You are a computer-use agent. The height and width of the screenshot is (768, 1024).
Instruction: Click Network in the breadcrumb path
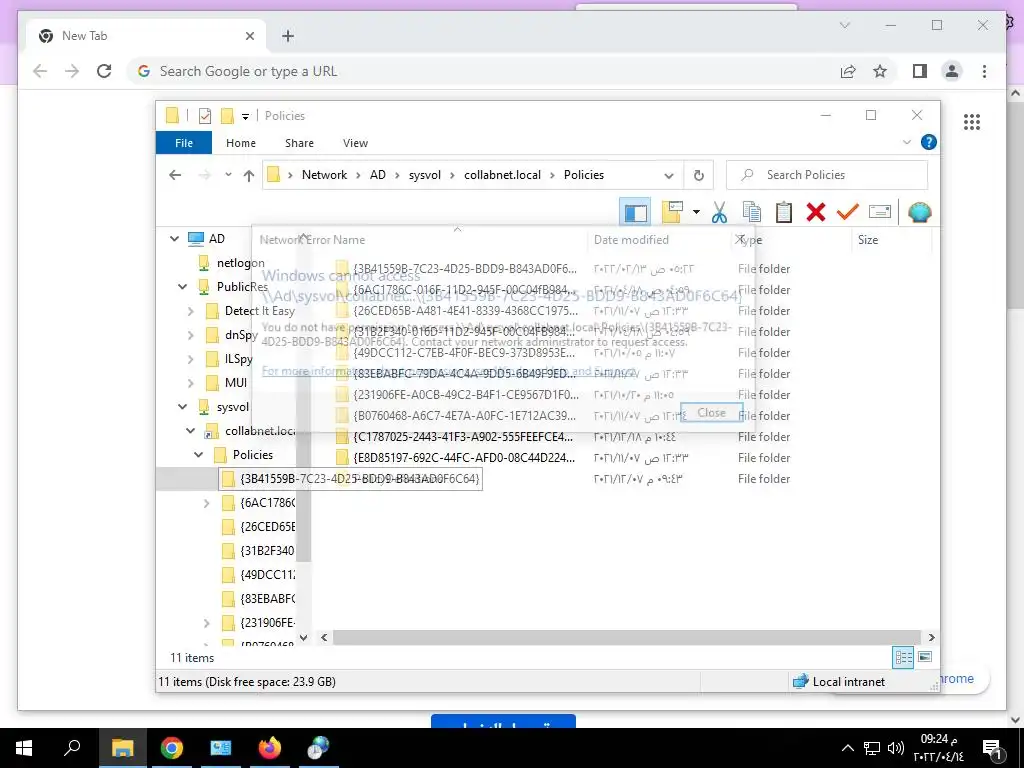324,175
